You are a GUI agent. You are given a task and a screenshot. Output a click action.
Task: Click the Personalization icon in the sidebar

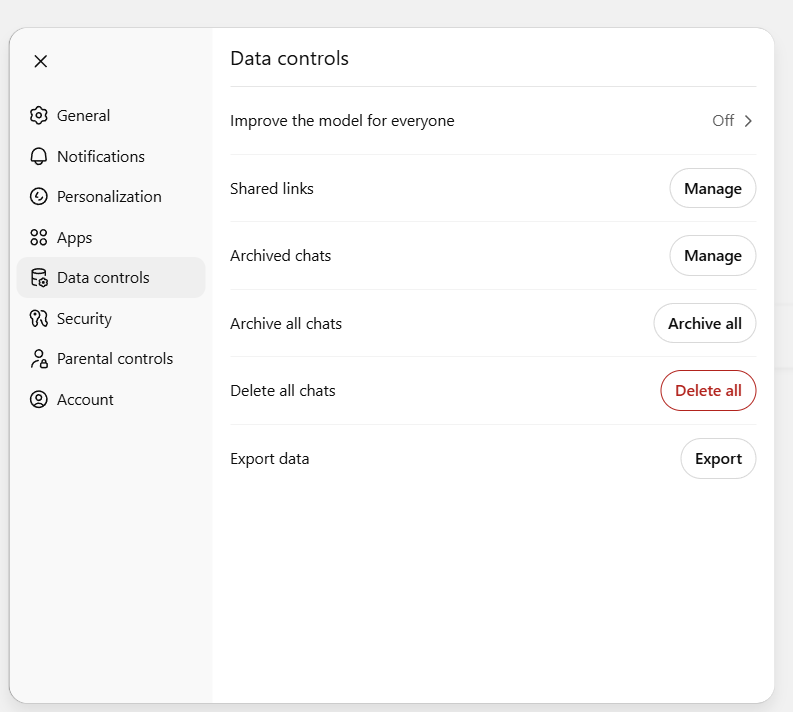click(39, 196)
